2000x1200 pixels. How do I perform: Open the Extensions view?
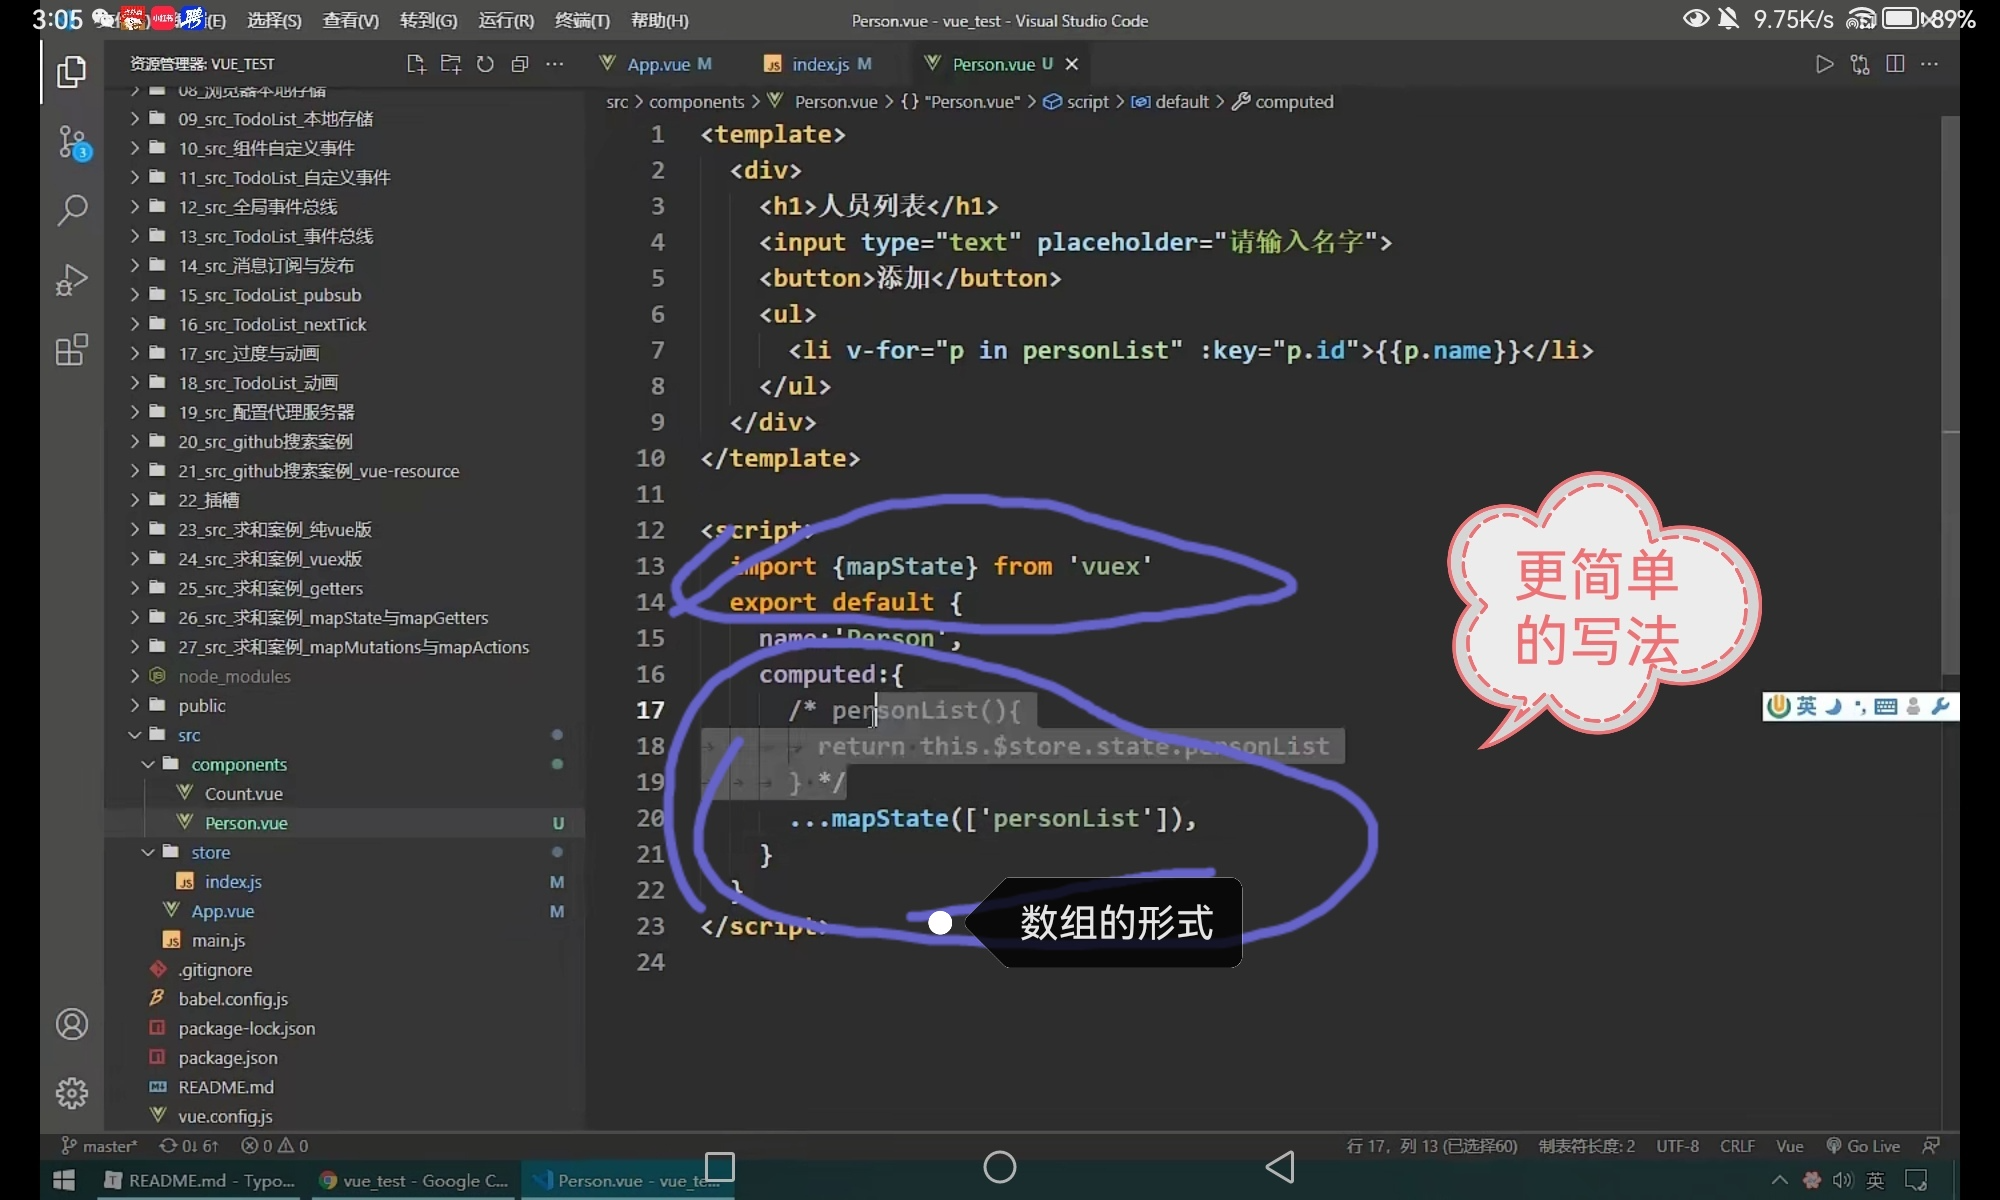(72, 350)
